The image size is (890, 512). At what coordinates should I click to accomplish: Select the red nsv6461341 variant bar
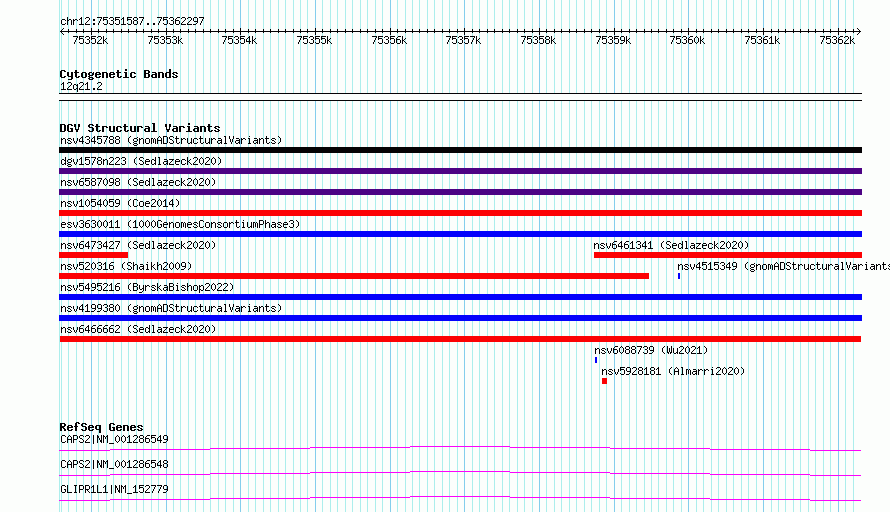click(x=728, y=255)
